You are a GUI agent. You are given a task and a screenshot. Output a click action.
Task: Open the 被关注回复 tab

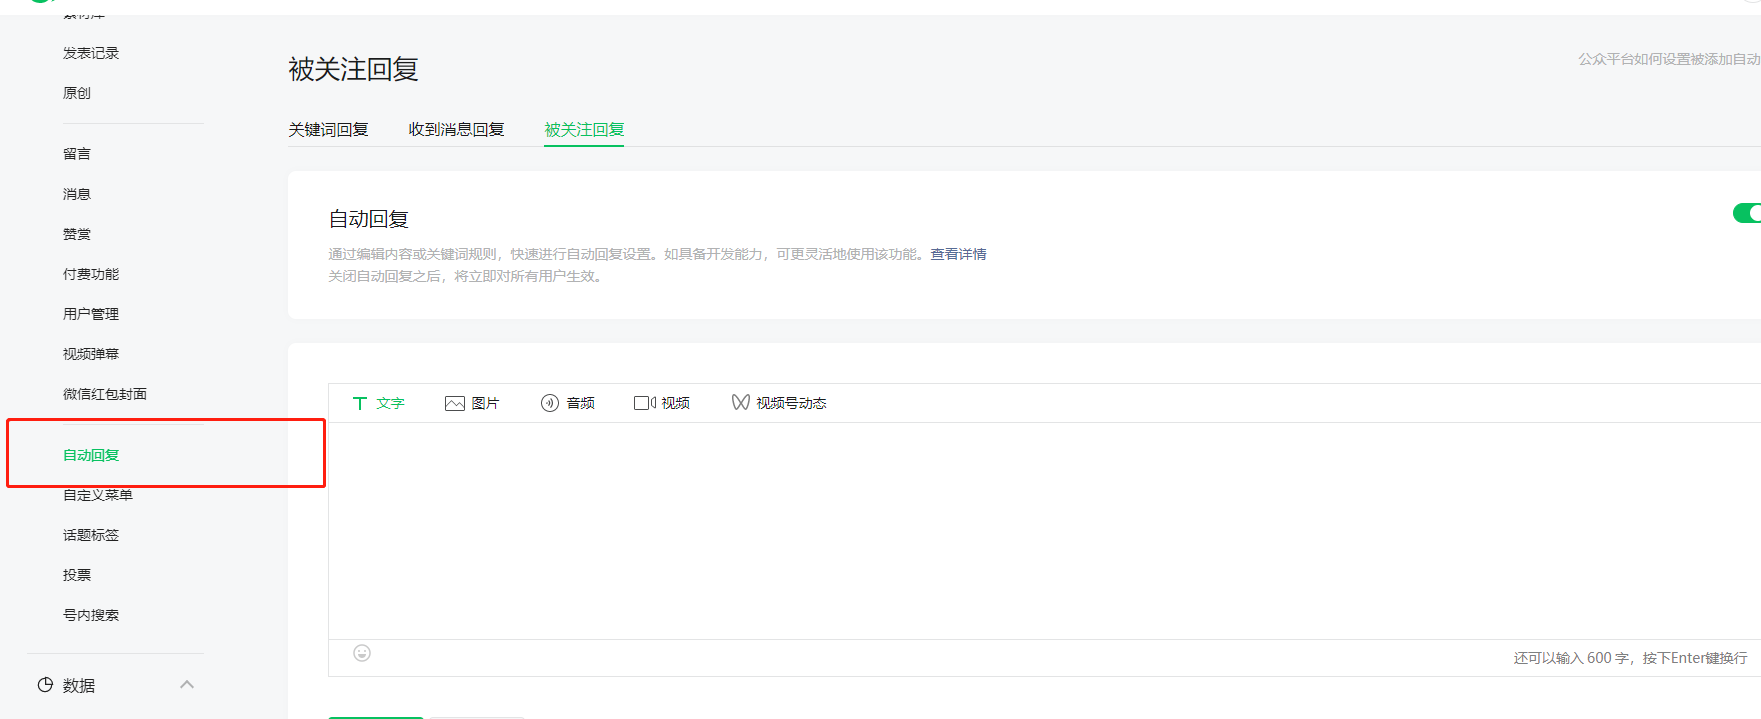tap(584, 129)
